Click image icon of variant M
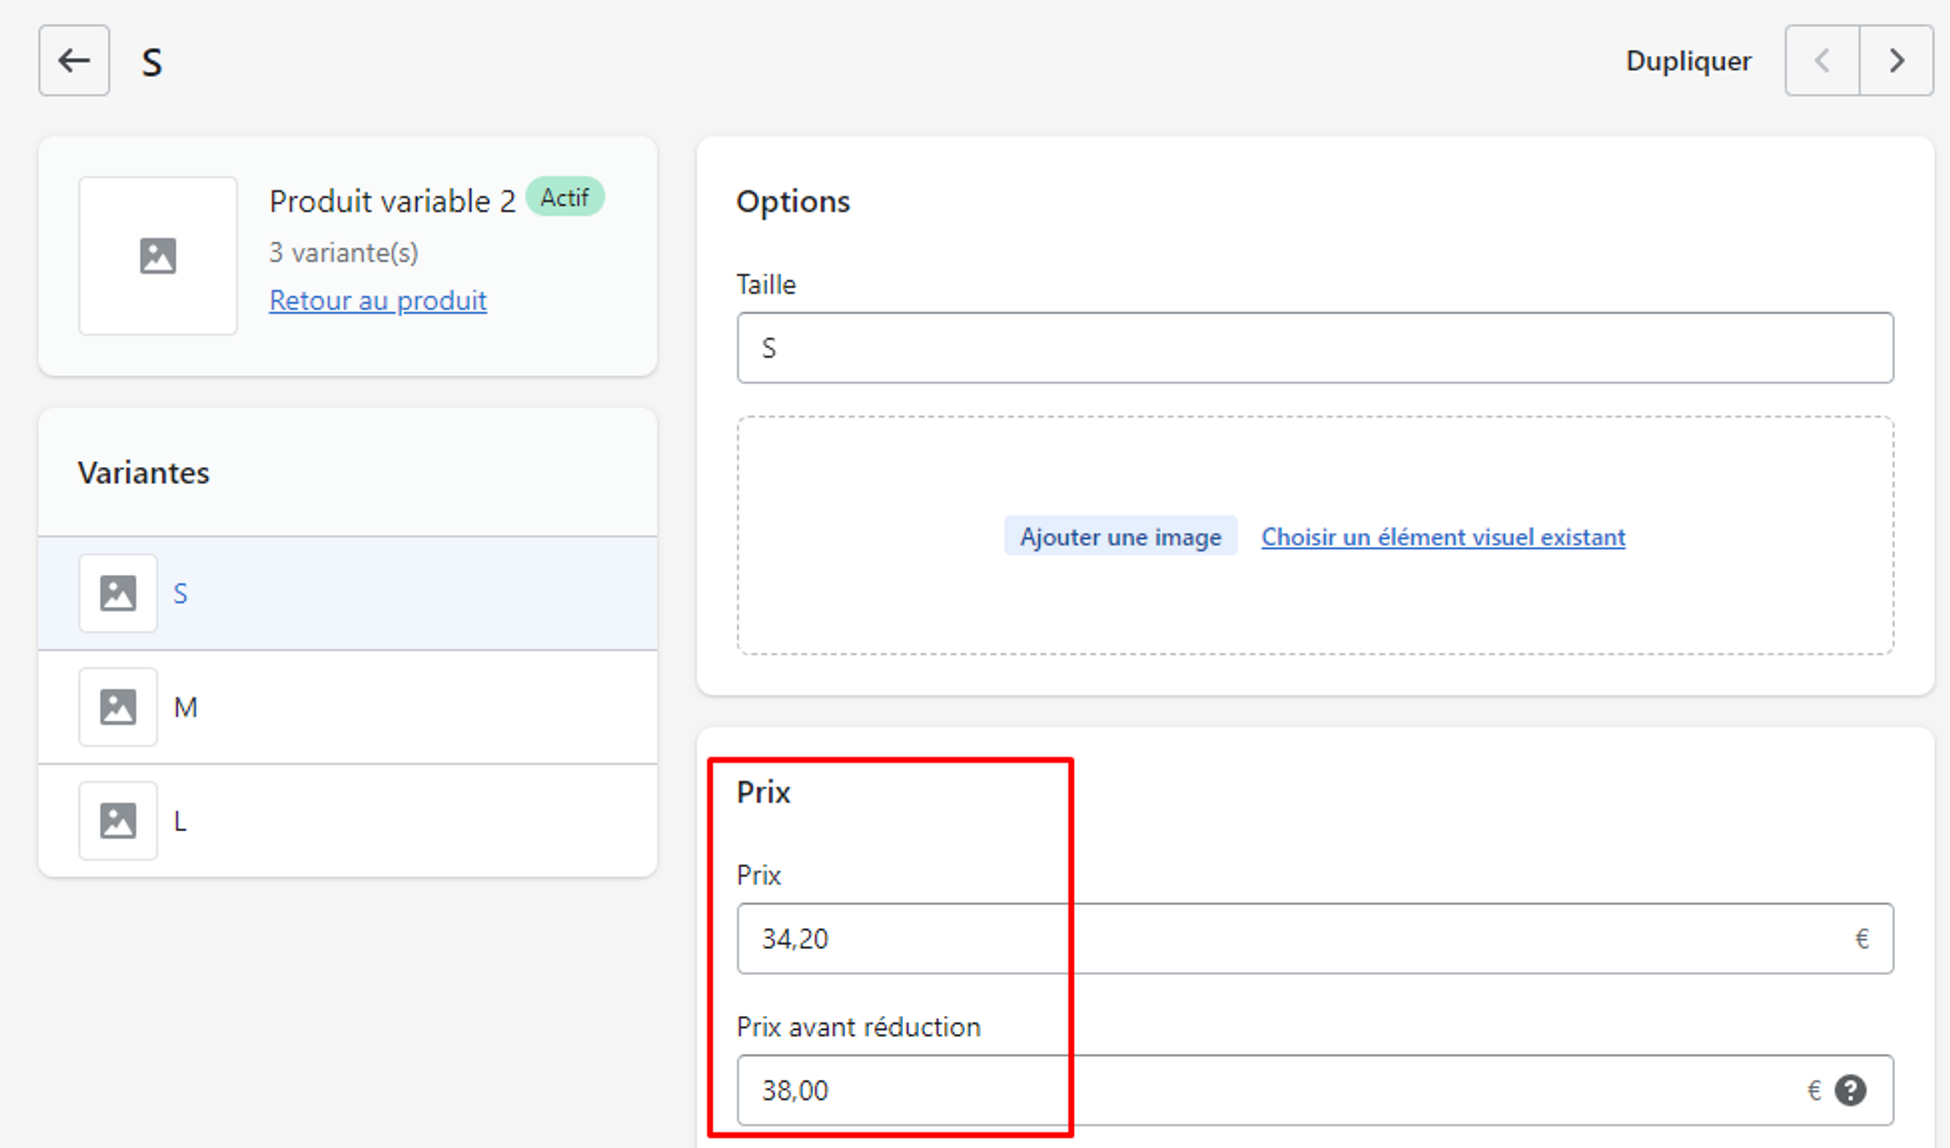Image resolution: width=1950 pixels, height=1148 pixels. pos(118,707)
